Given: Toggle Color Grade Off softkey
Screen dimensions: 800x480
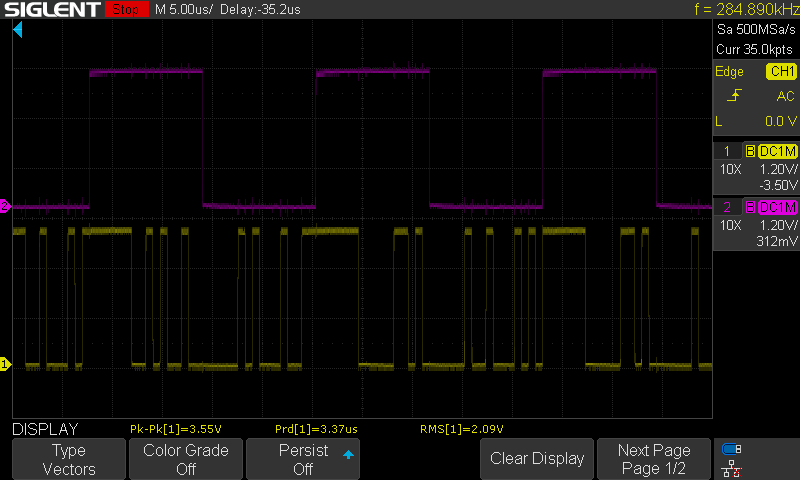Looking at the screenshot, I should pyautogui.click(x=186, y=459).
